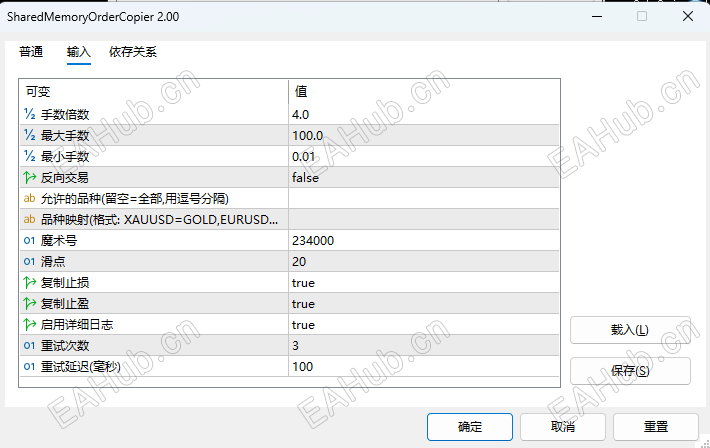Click the bool arrow icon beside 反向交易

tap(29, 178)
